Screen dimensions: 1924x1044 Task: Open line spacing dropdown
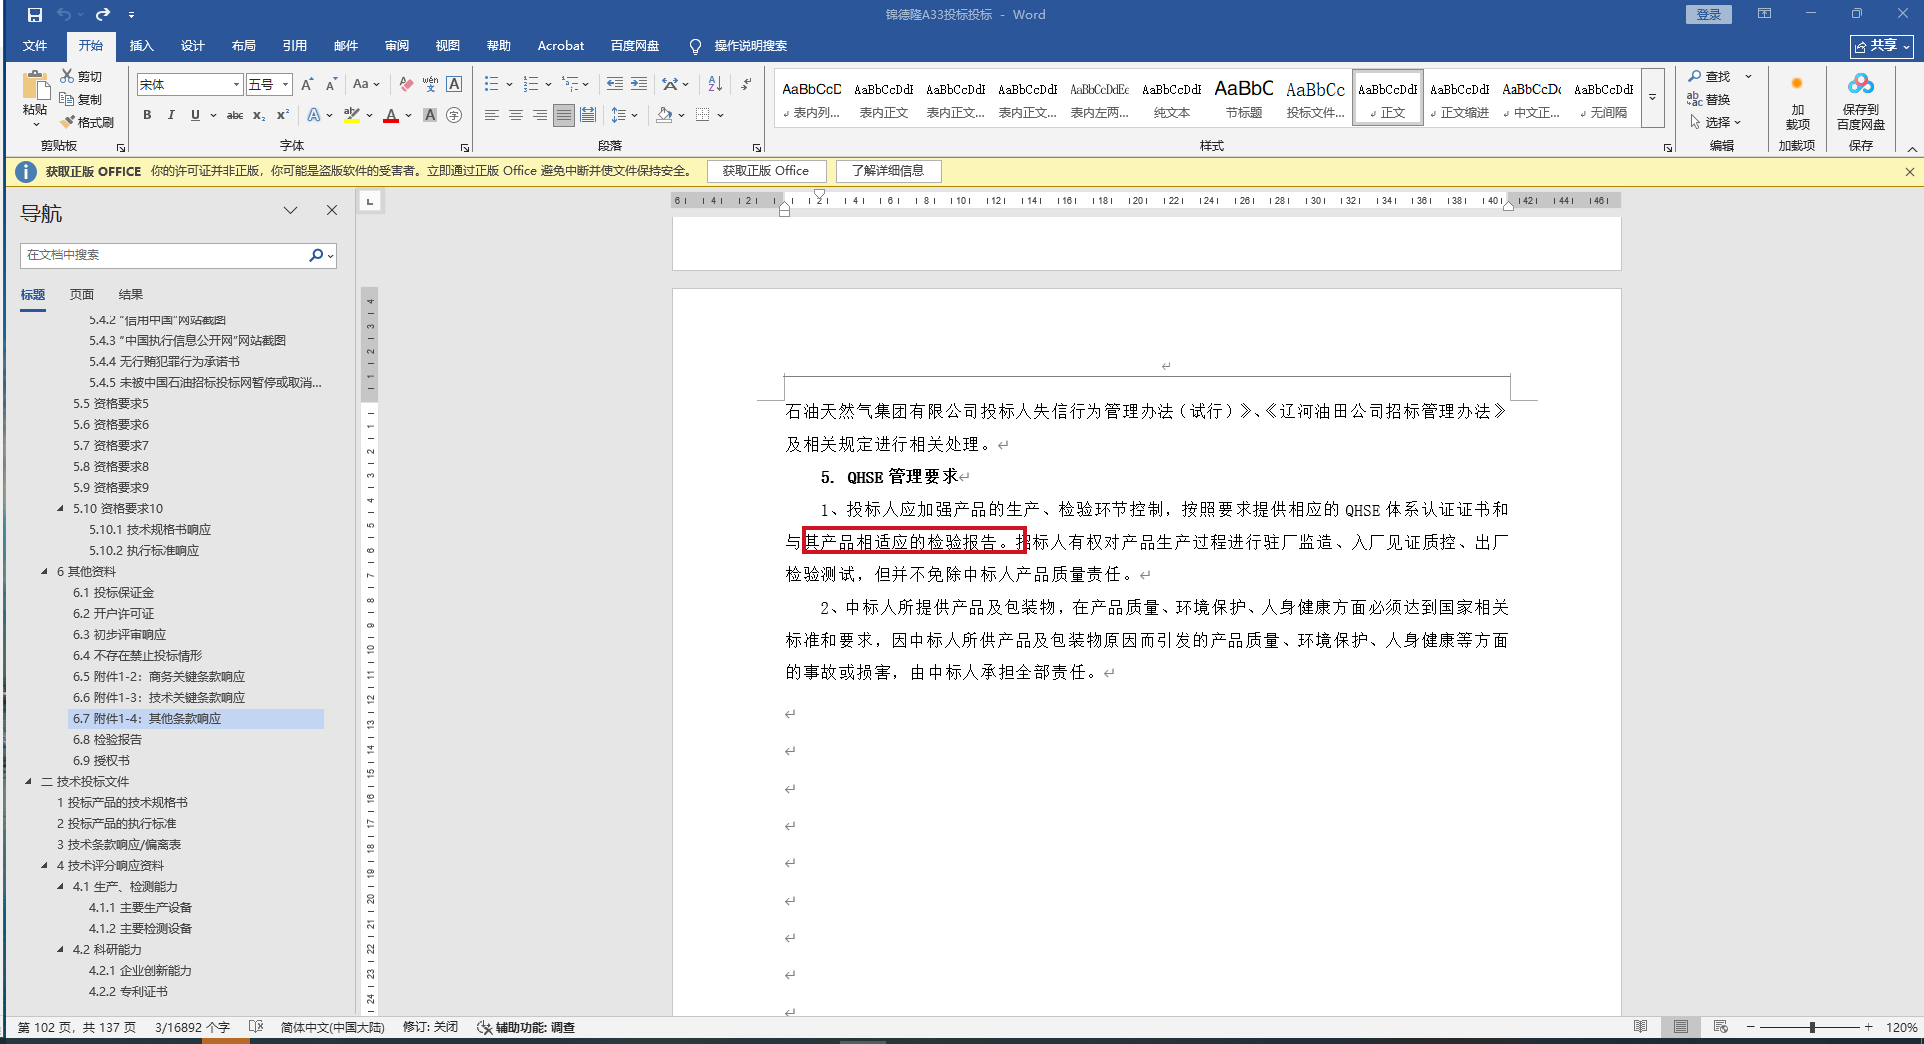coord(624,115)
